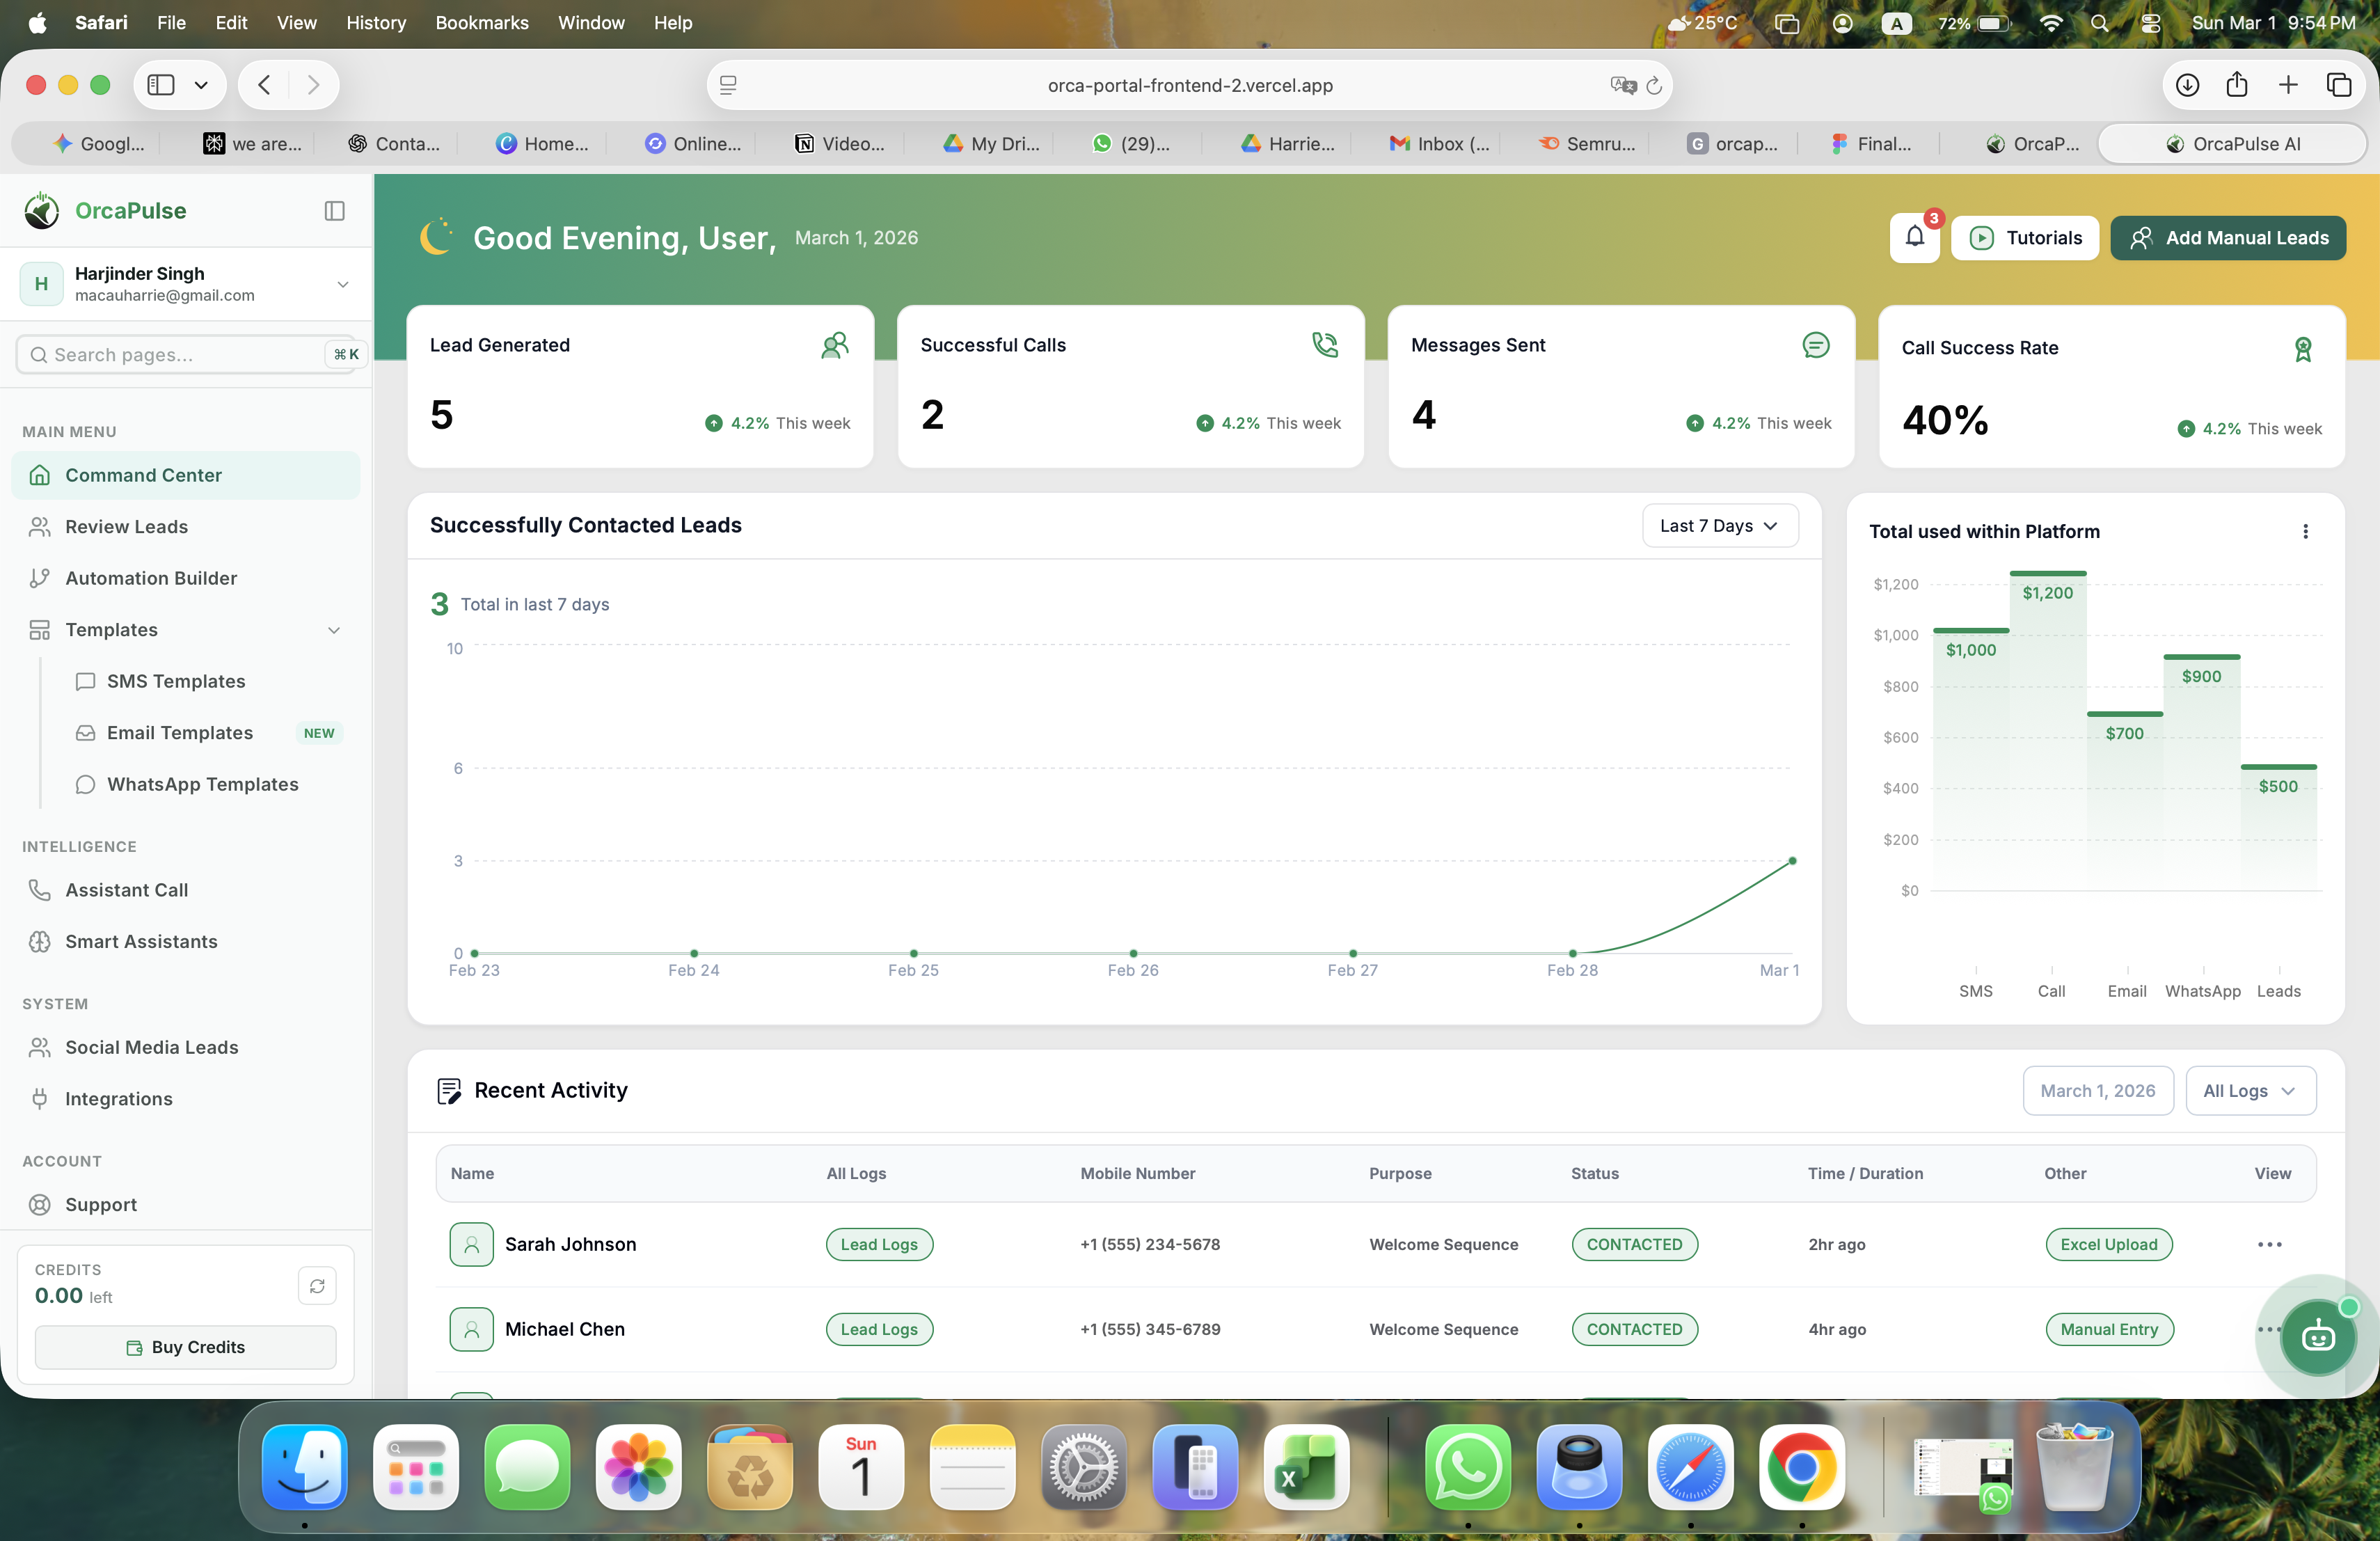Click three-dot menu on Total used within Platform
The image size is (2380, 1541).
(2305, 531)
